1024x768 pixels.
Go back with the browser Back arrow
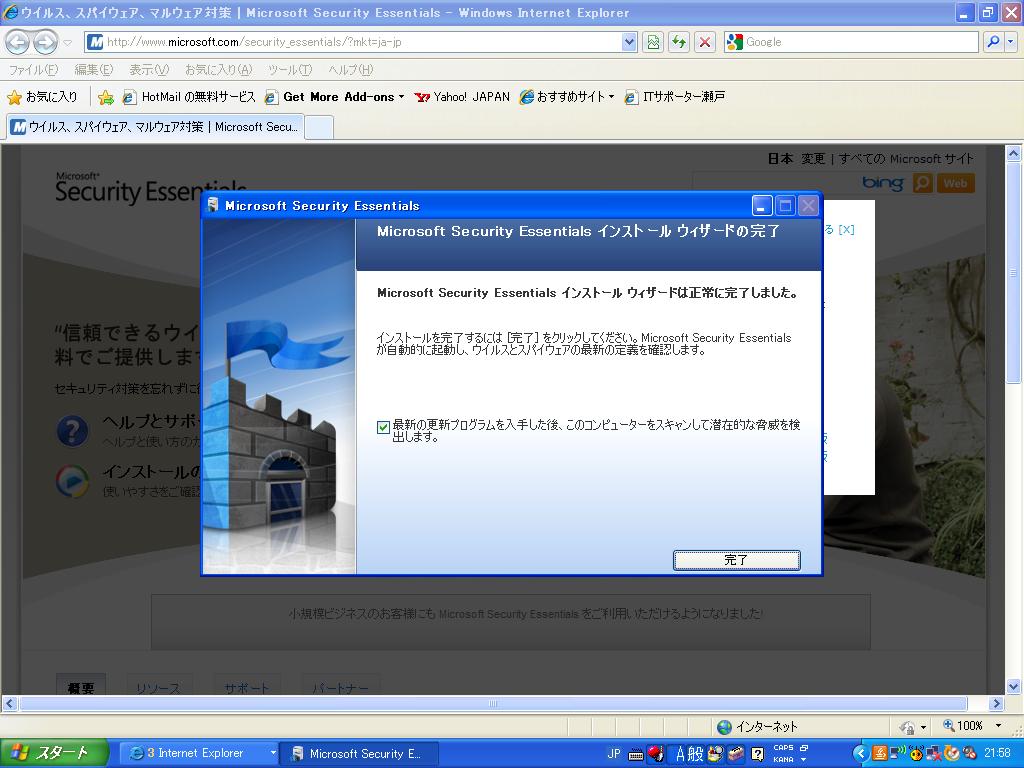[18, 42]
